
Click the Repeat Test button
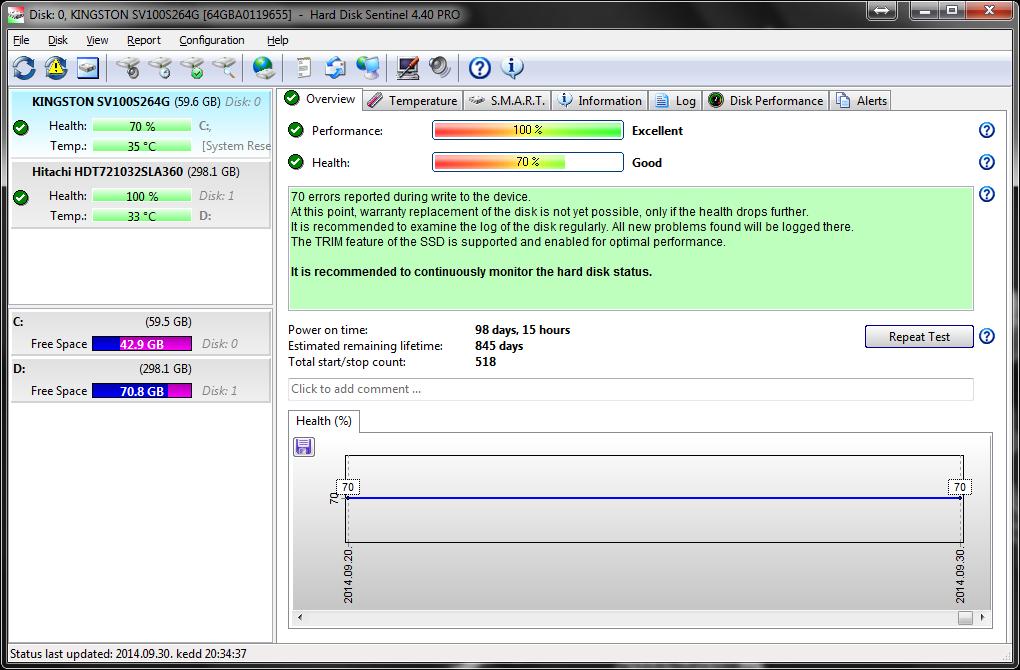919,337
